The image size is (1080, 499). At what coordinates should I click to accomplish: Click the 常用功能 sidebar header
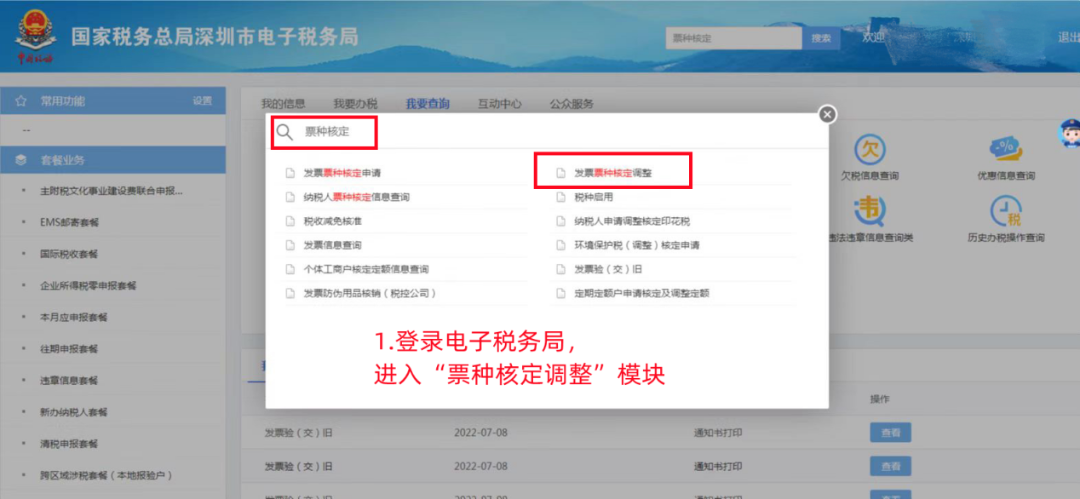point(113,101)
